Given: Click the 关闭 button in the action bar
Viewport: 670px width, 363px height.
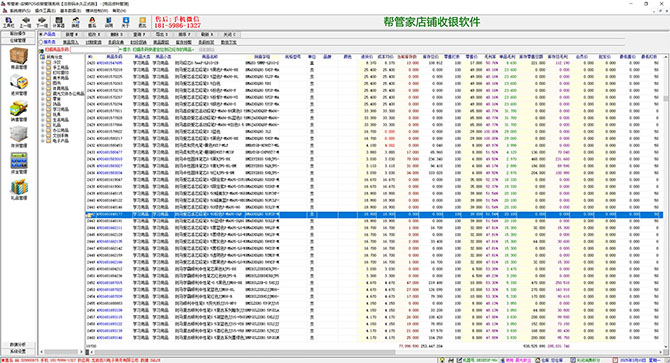Looking at the screenshot, I should click(x=229, y=34).
